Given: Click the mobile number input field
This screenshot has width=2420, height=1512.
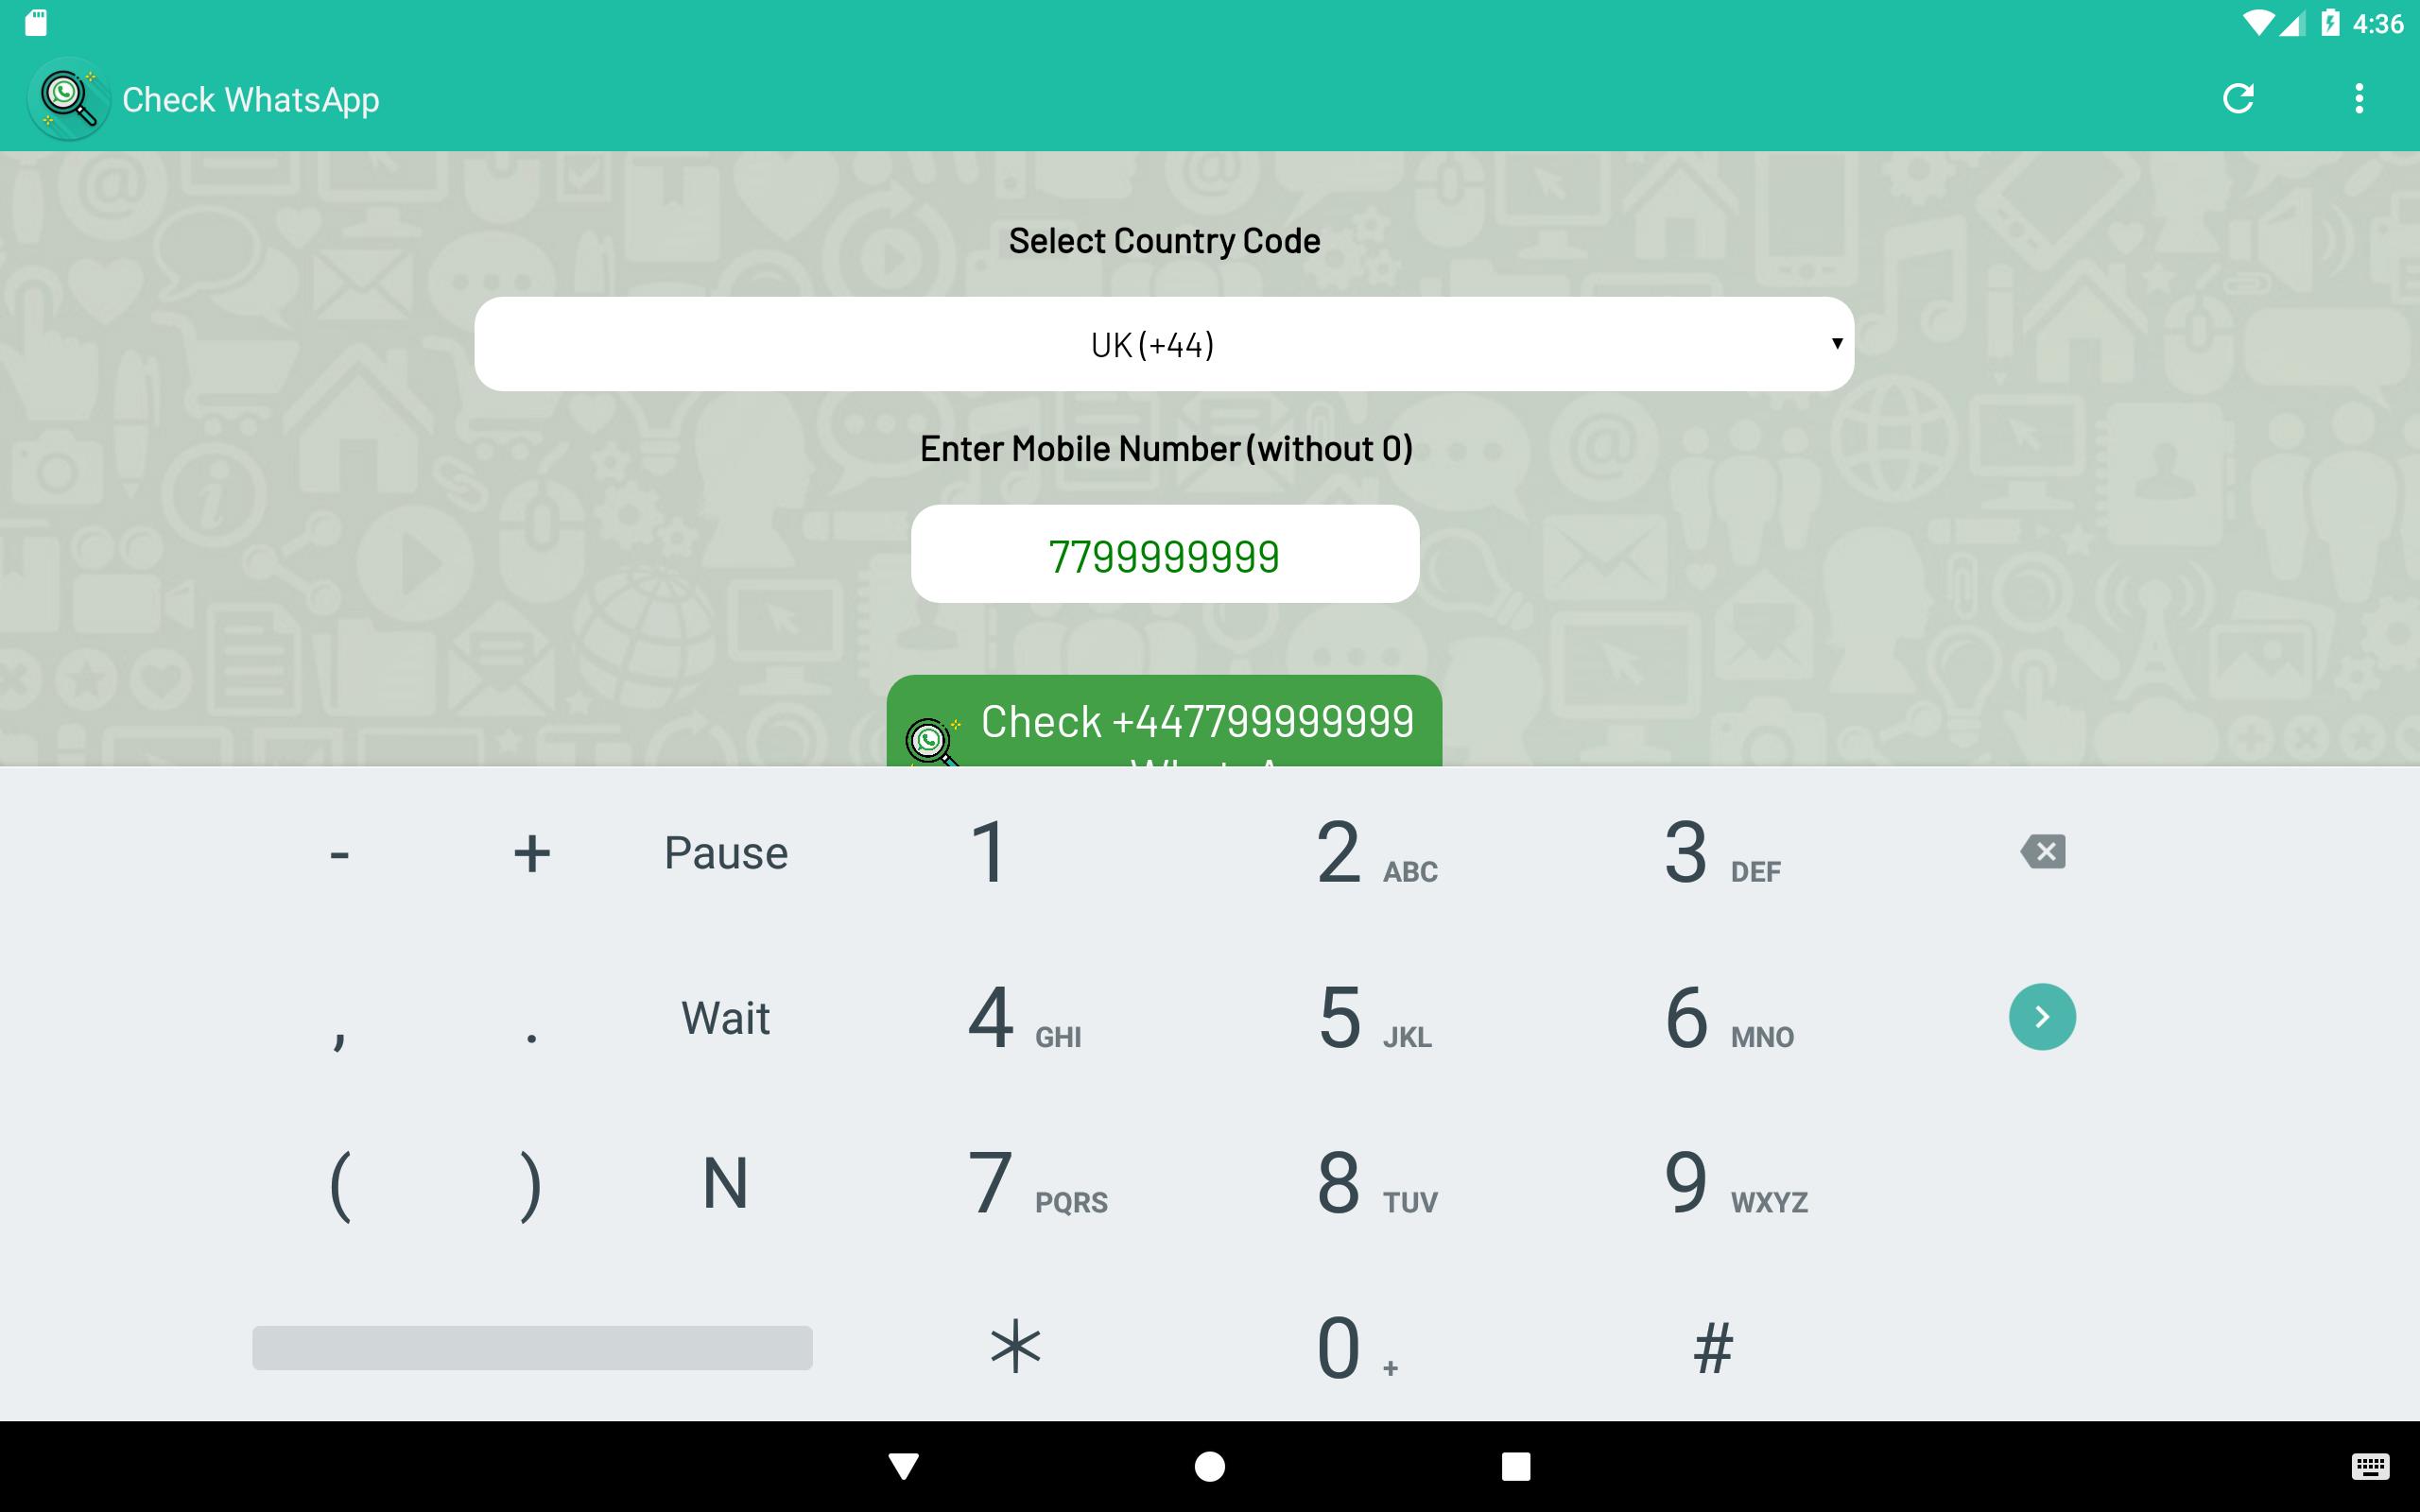Looking at the screenshot, I should pyautogui.click(x=1164, y=554).
